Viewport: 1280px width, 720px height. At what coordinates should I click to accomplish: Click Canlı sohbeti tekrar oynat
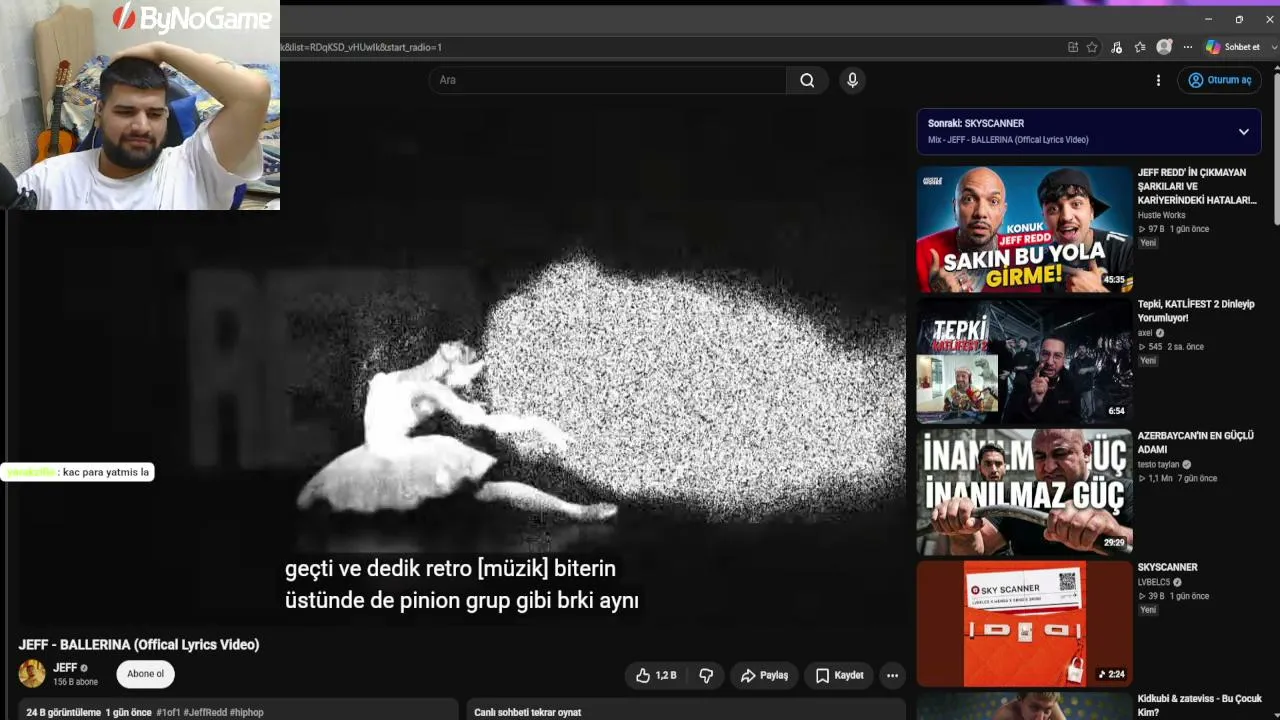point(527,712)
